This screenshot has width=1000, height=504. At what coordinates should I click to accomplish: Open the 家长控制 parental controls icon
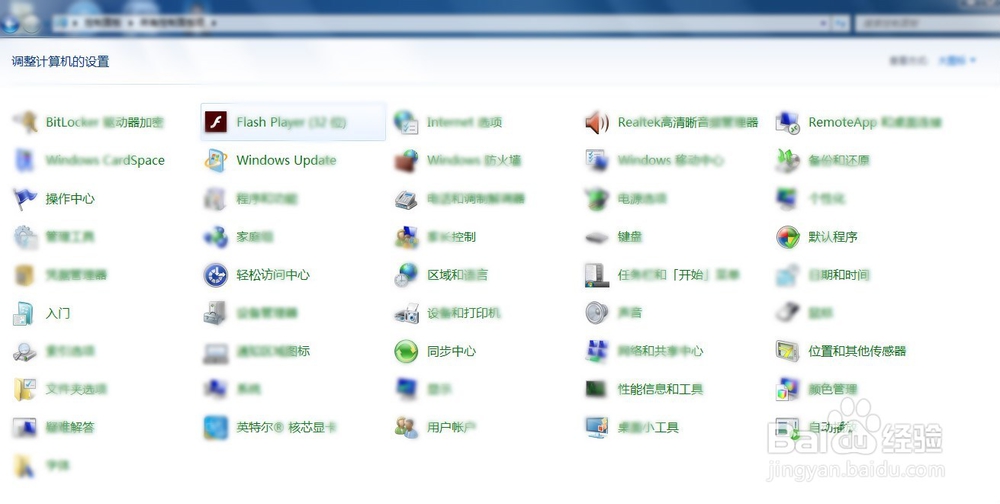(406, 237)
